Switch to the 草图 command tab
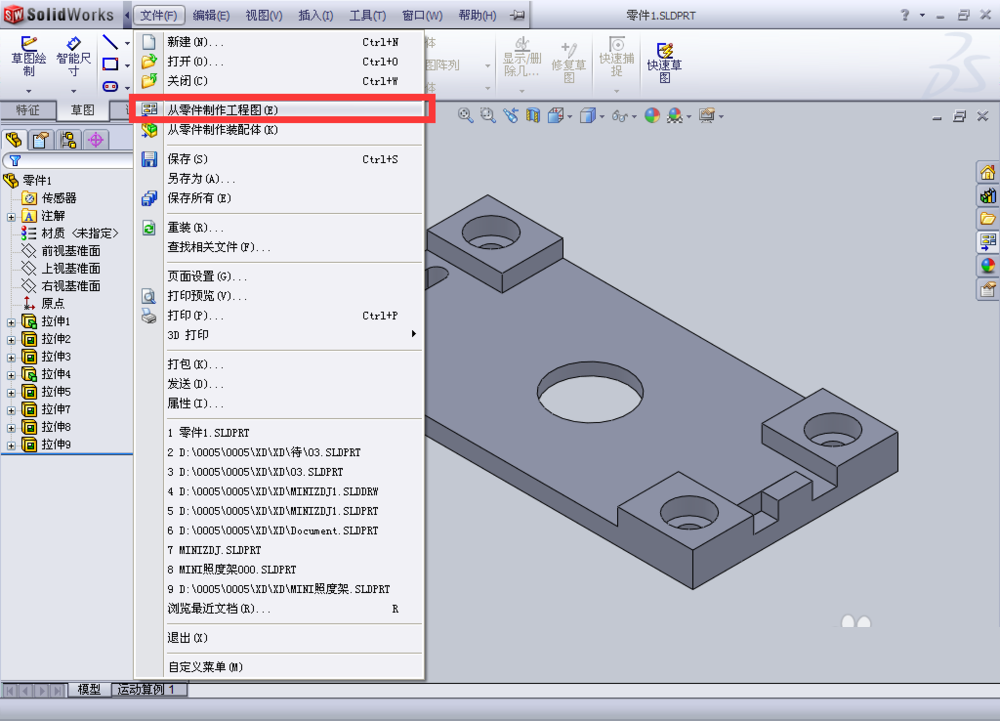Image resolution: width=1000 pixels, height=721 pixels. [x=82, y=110]
